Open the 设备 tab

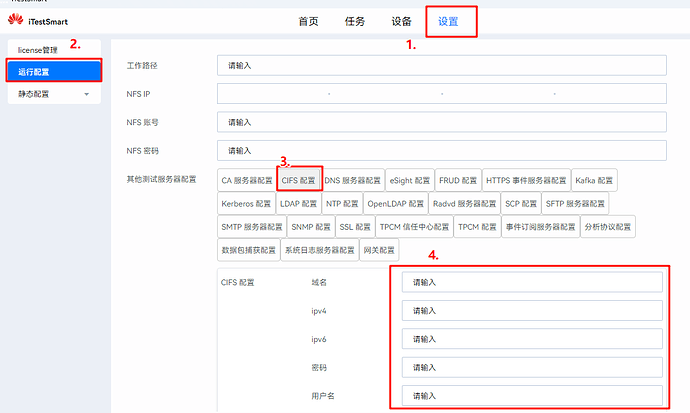pyautogui.click(x=402, y=21)
